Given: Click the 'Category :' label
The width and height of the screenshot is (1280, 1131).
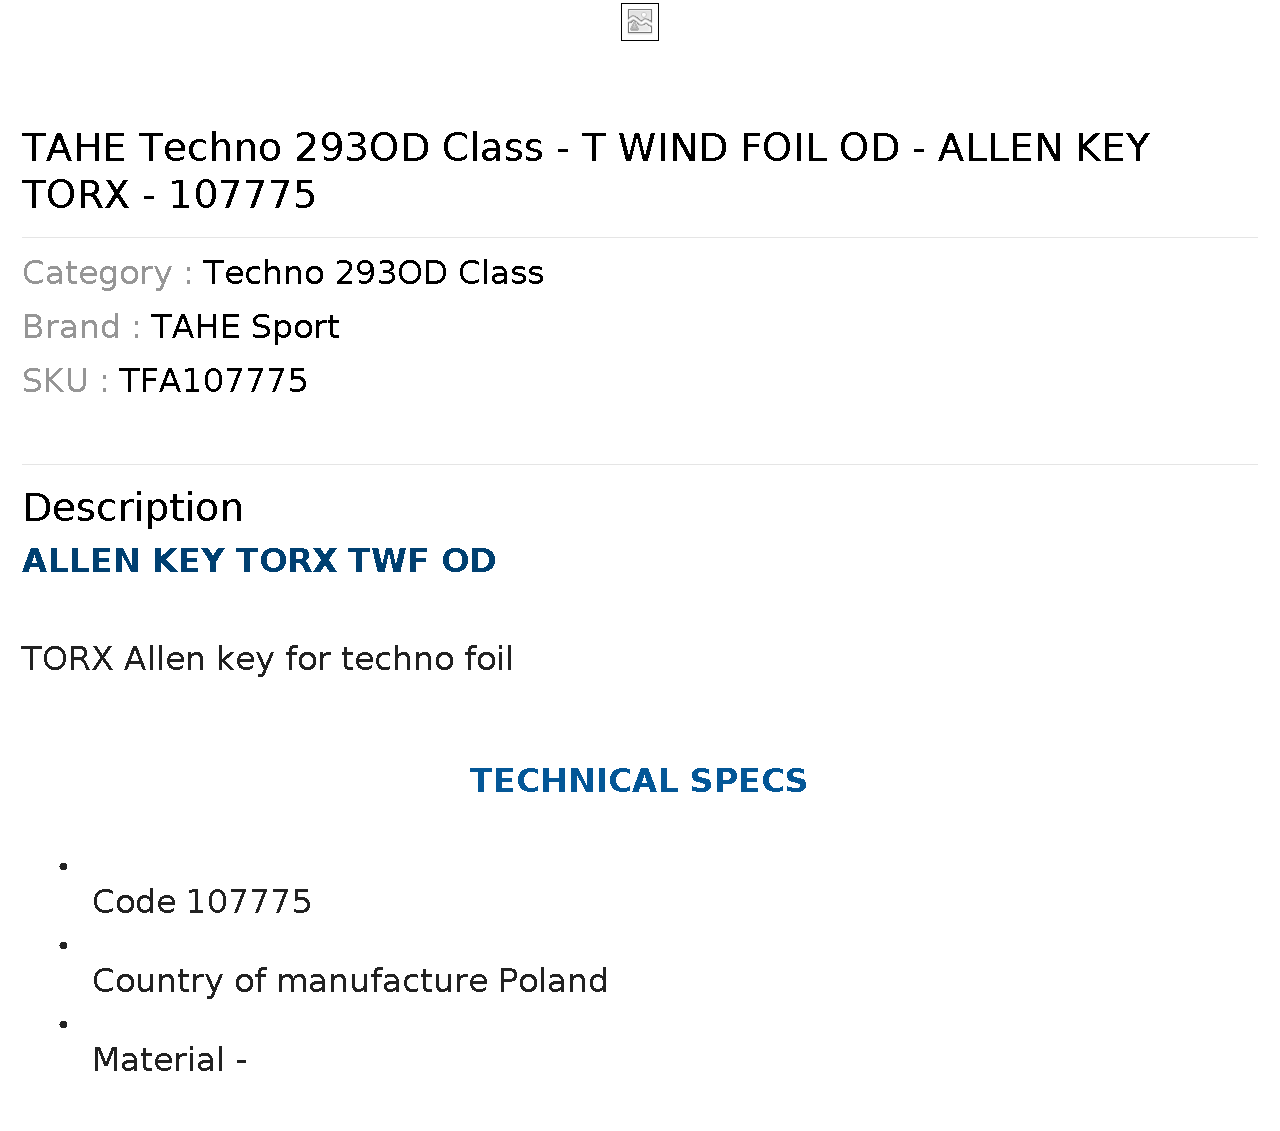Looking at the screenshot, I should (x=107, y=273).
